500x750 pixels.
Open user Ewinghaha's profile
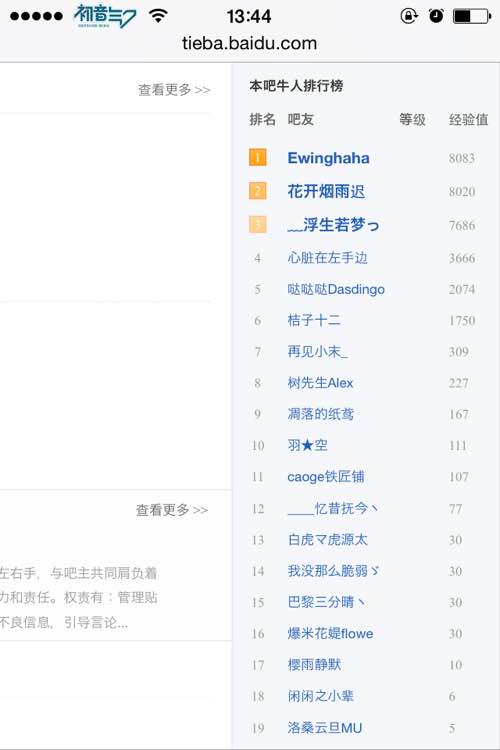pyautogui.click(x=328, y=158)
